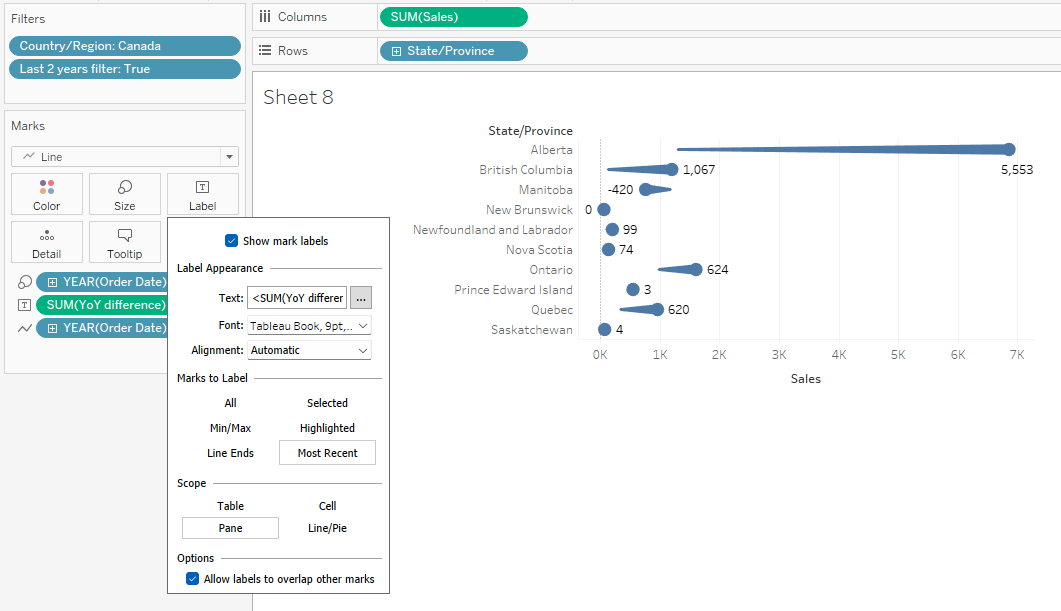The image size is (1061, 611).
Task: Open the Line mark type dropdown
Action: 230,157
